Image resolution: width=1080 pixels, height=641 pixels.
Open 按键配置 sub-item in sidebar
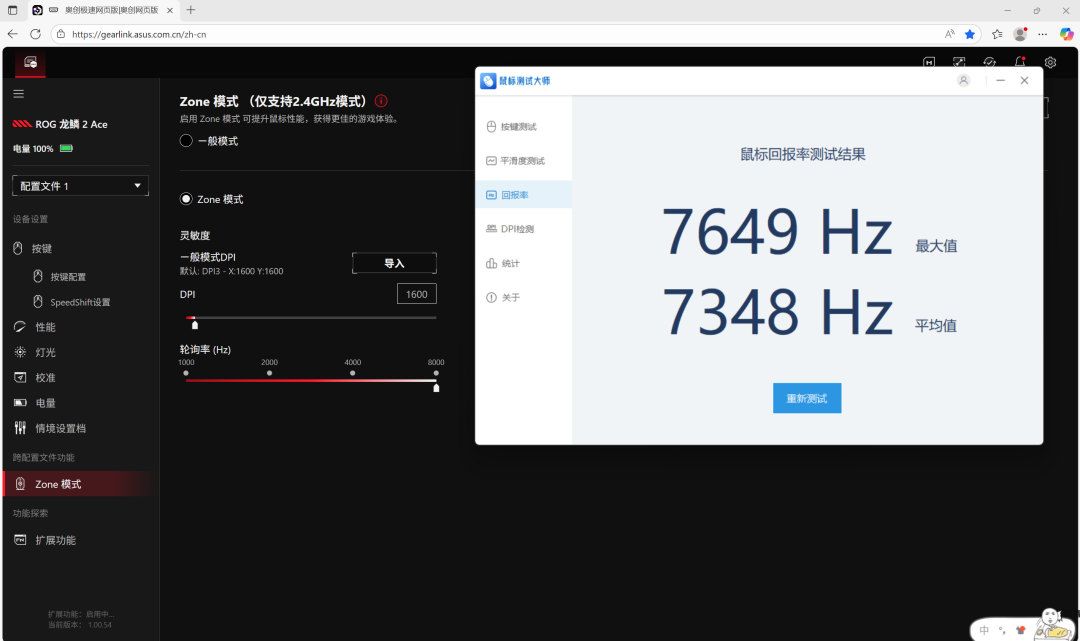coord(68,277)
